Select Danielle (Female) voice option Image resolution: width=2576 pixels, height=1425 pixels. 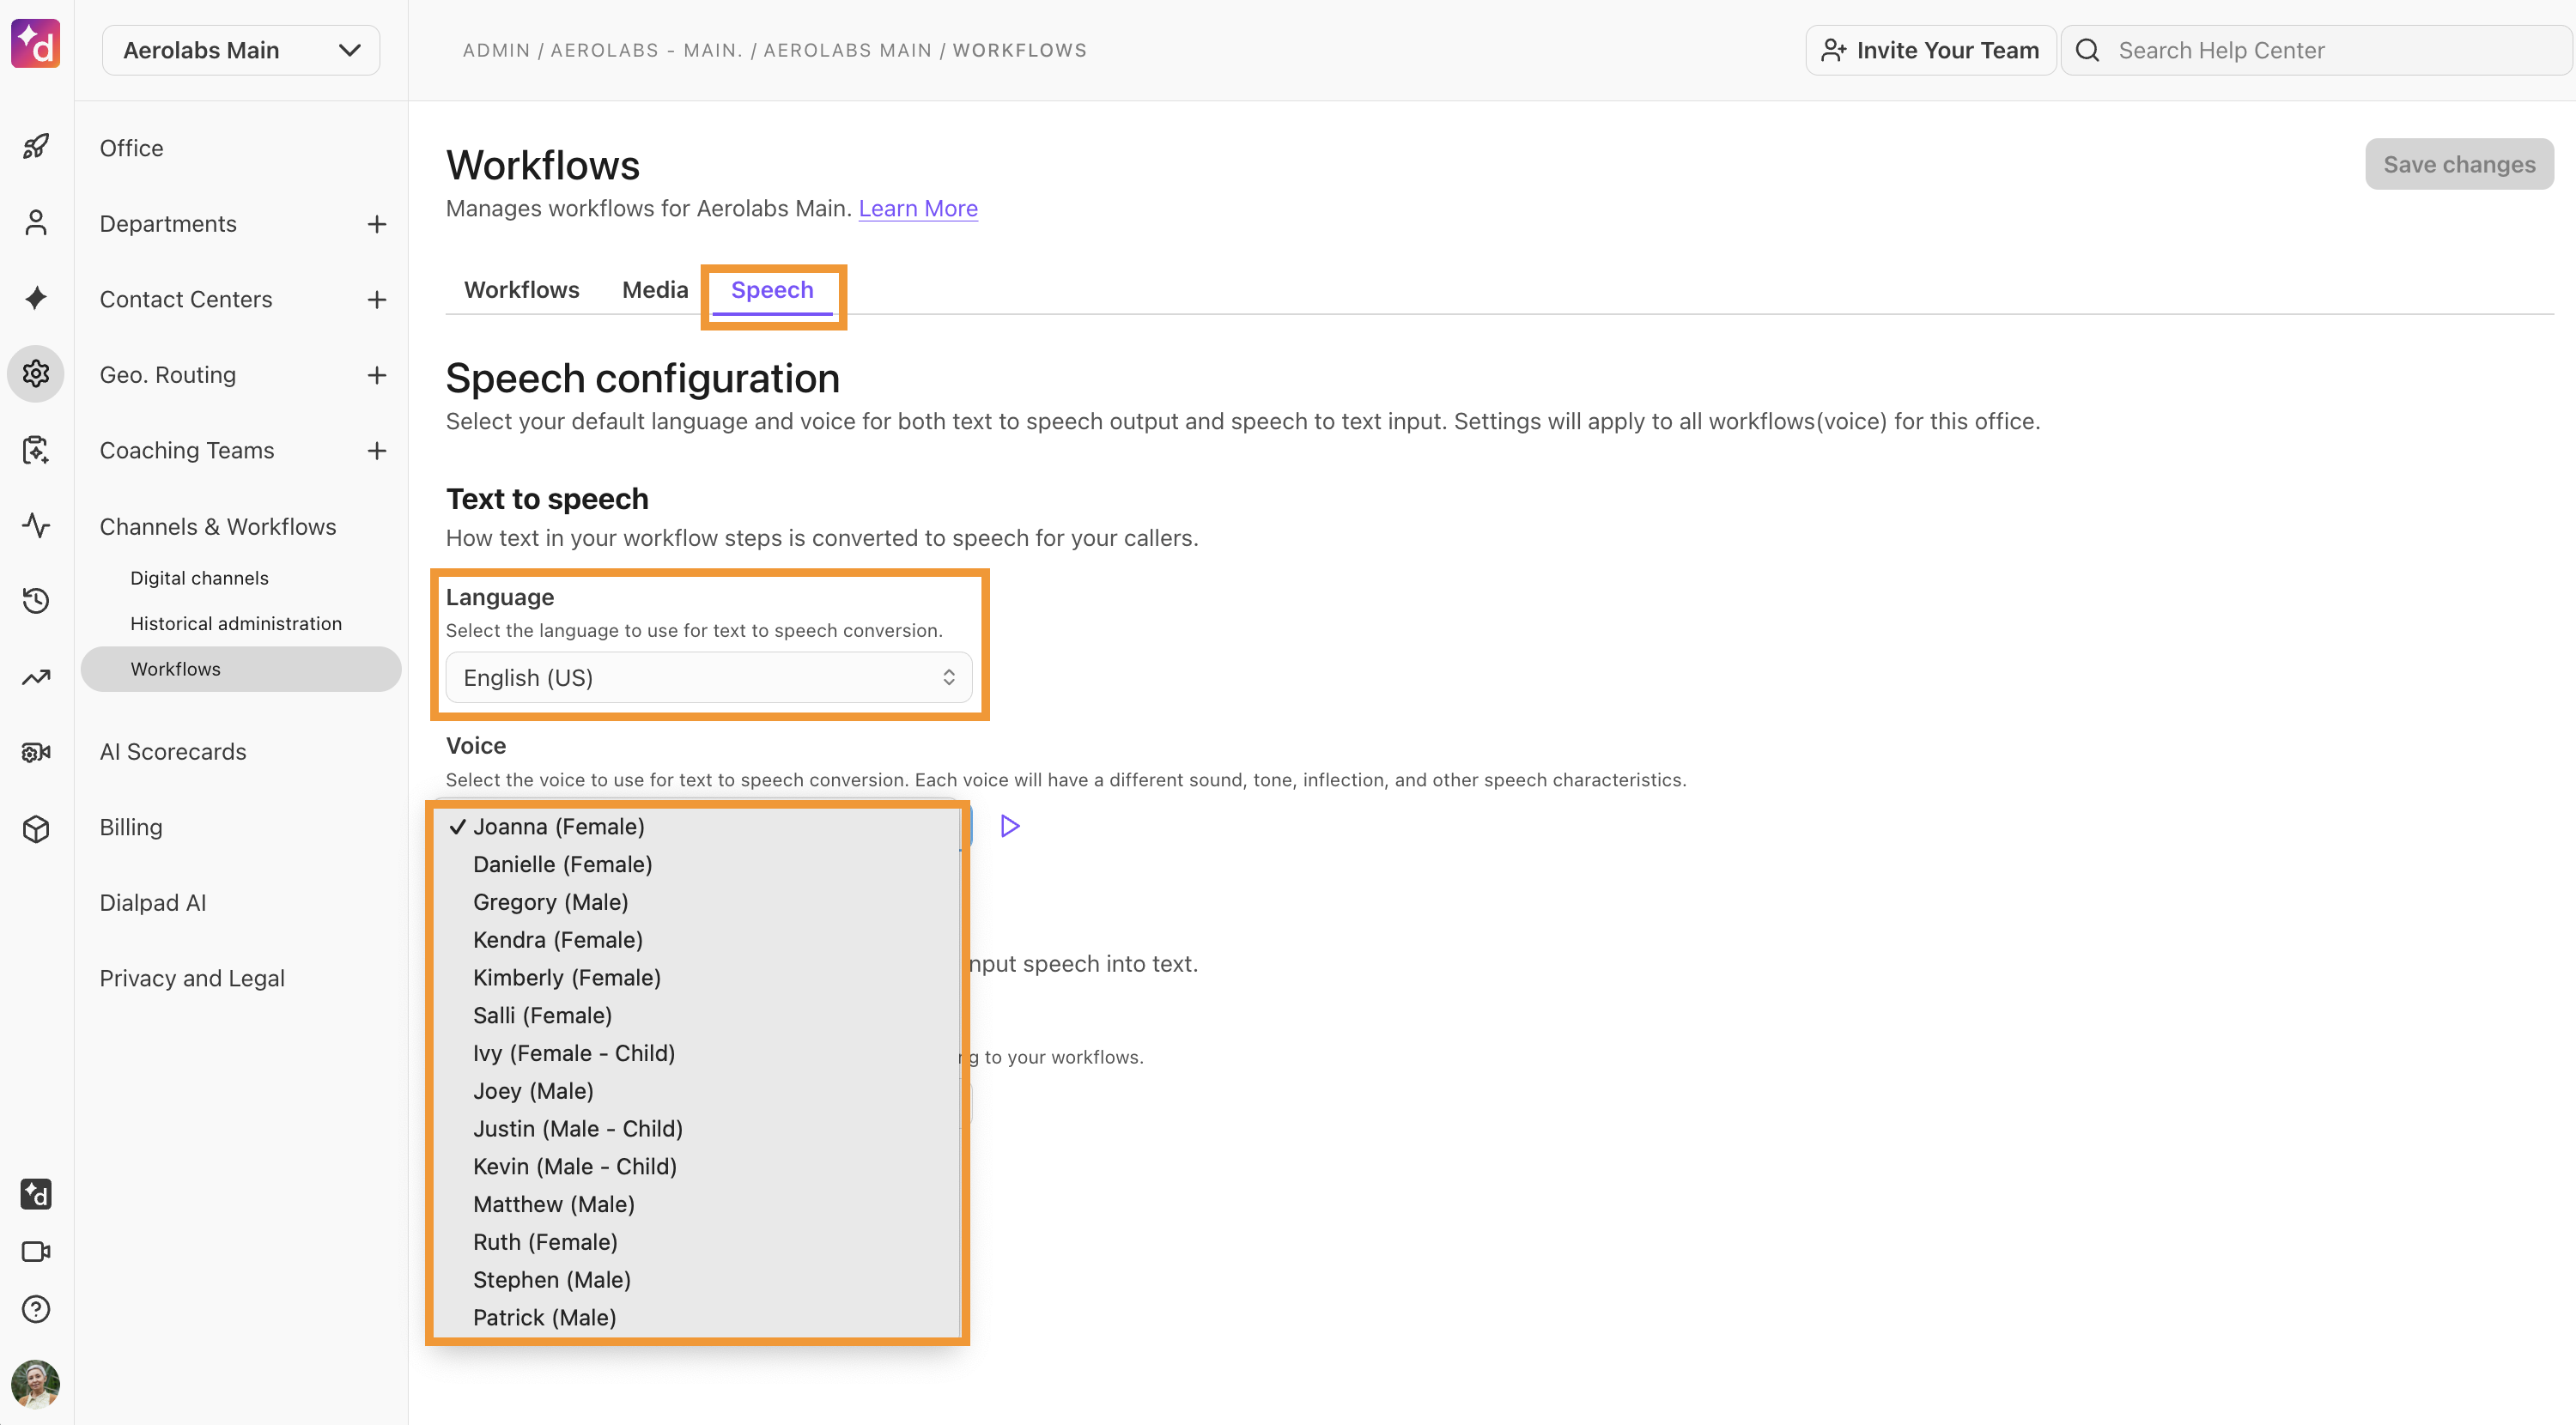[x=698, y=864]
